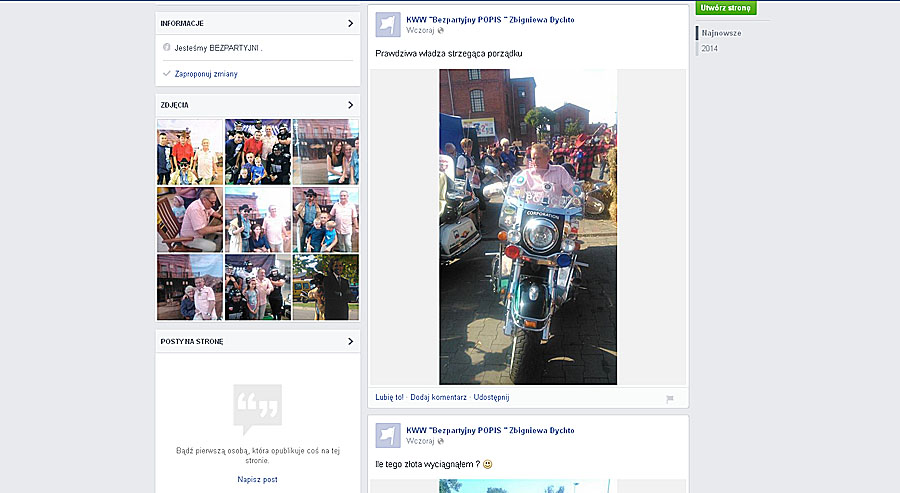900x493 pixels.
Task: Select 'Najnowsze' in the timeline navigation
Action: coord(721,33)
